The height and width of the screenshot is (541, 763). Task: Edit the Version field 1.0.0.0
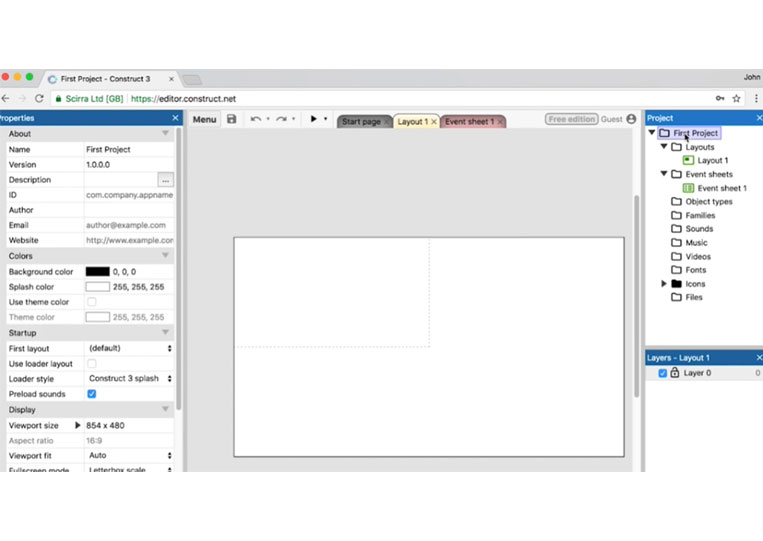pyautogui.click(x=129, y=164)
